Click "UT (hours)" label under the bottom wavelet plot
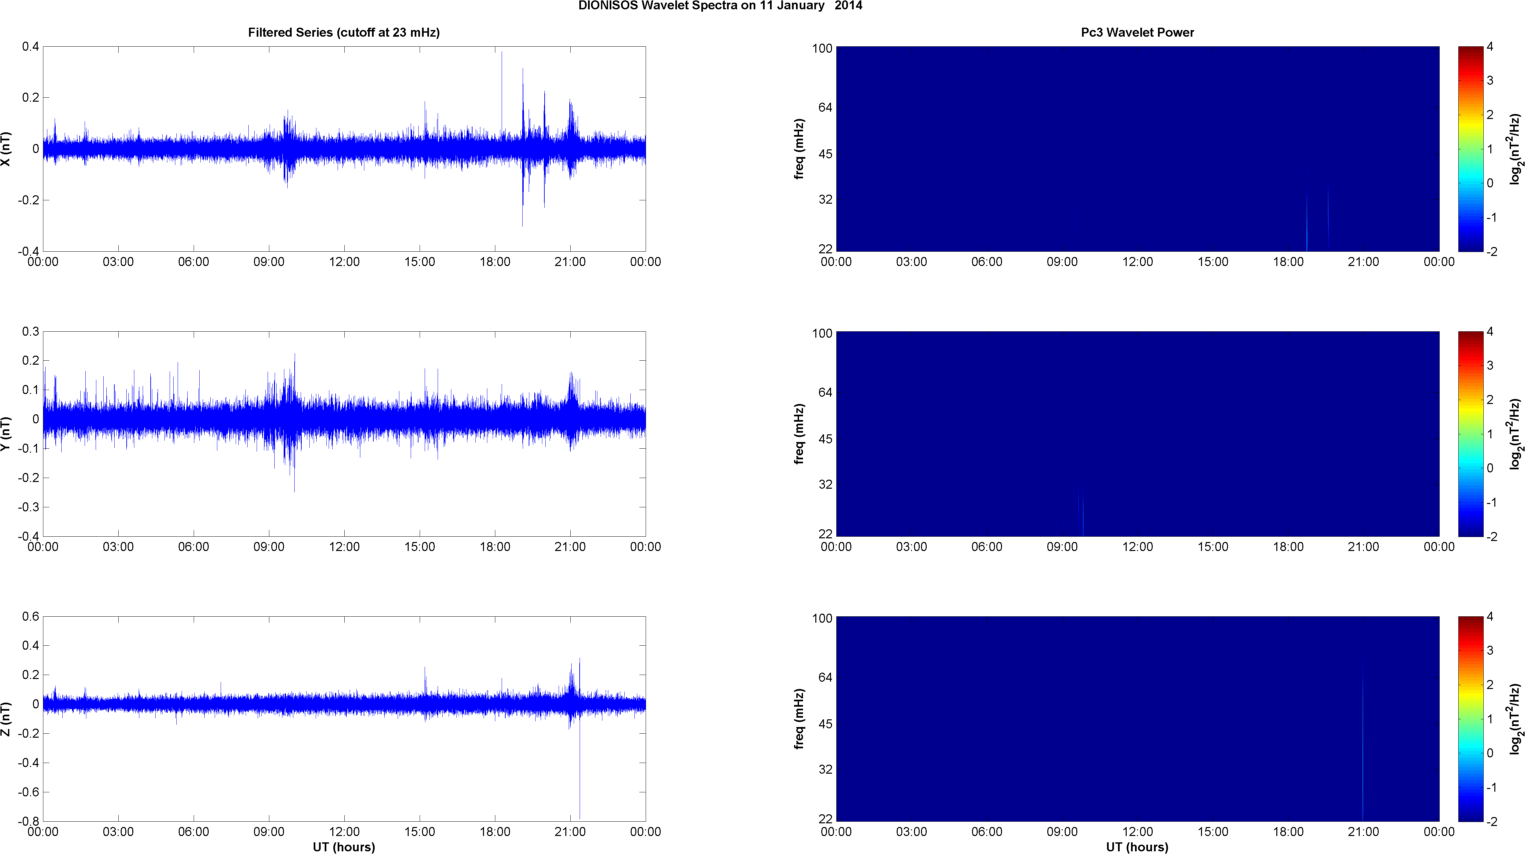Viewport: 1525px width, 854px height. [1137, 847]
